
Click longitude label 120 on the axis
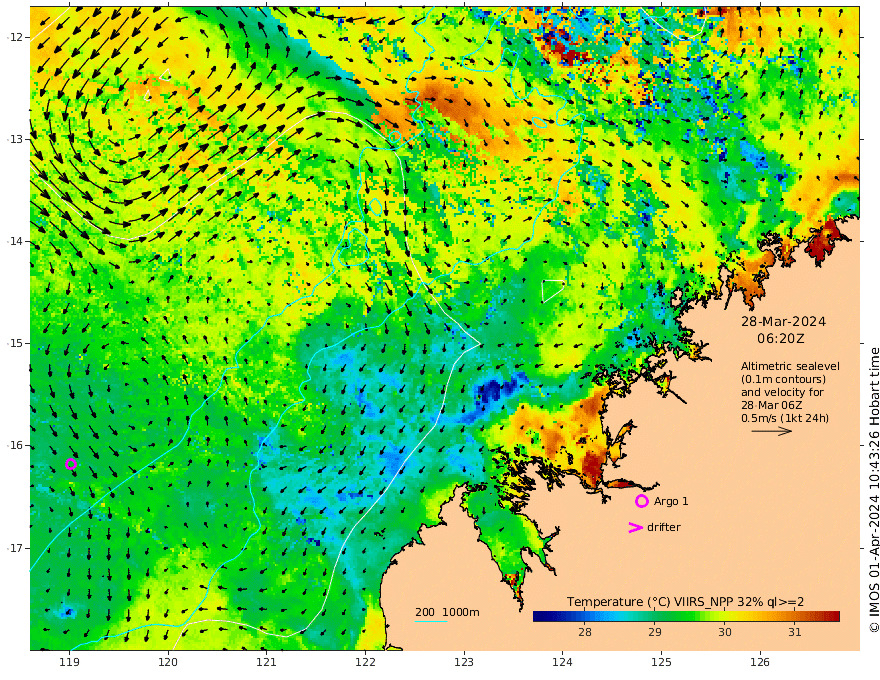click(x=168, y=662)
